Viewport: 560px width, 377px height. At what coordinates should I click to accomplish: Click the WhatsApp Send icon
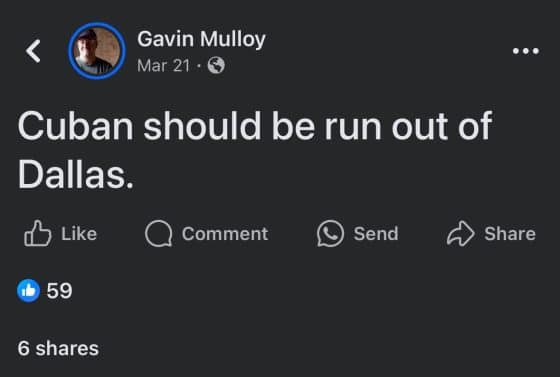[x=330, y=233]
